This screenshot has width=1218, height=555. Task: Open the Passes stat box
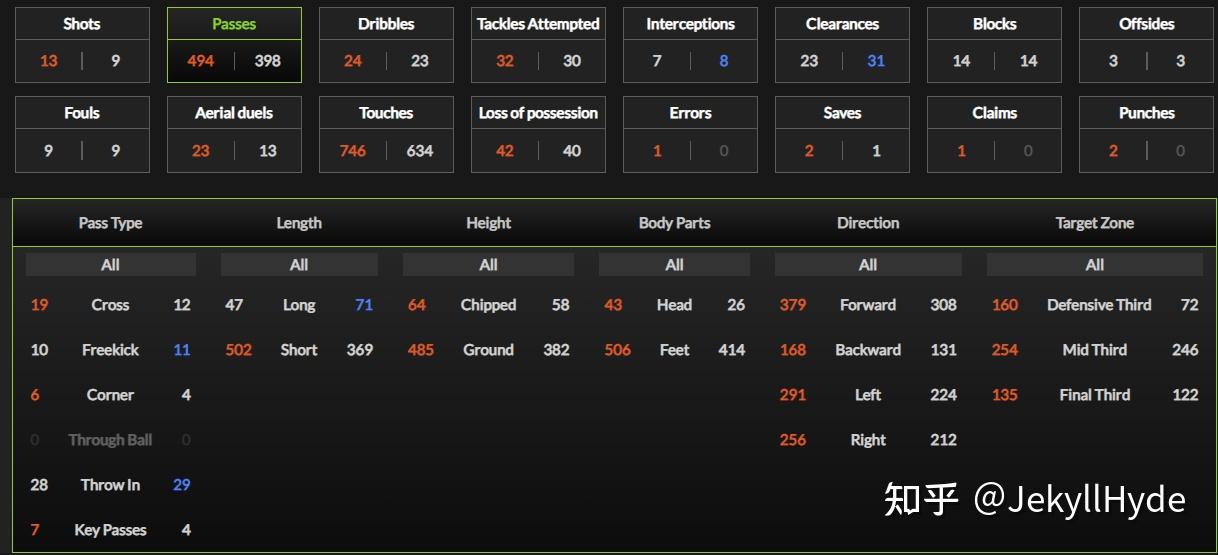click(x=234, y=45)
